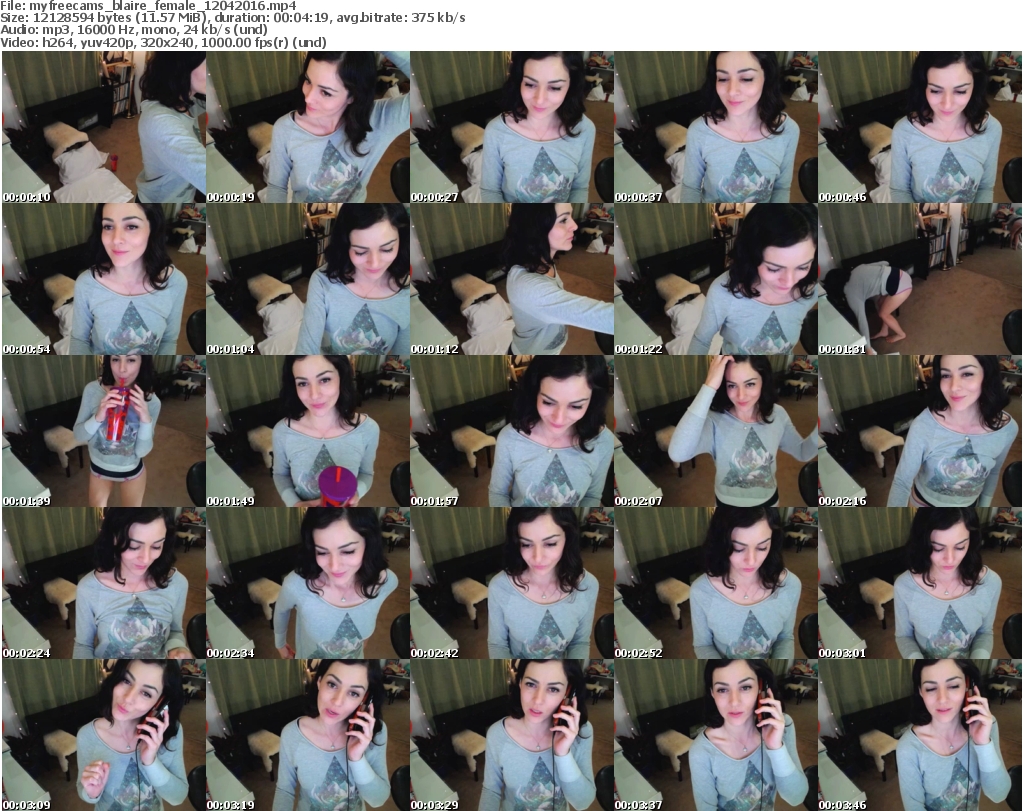The image size is (1024, 811).
Task: Click the frame stamped 00:02:24
Action: click(104, 584)
